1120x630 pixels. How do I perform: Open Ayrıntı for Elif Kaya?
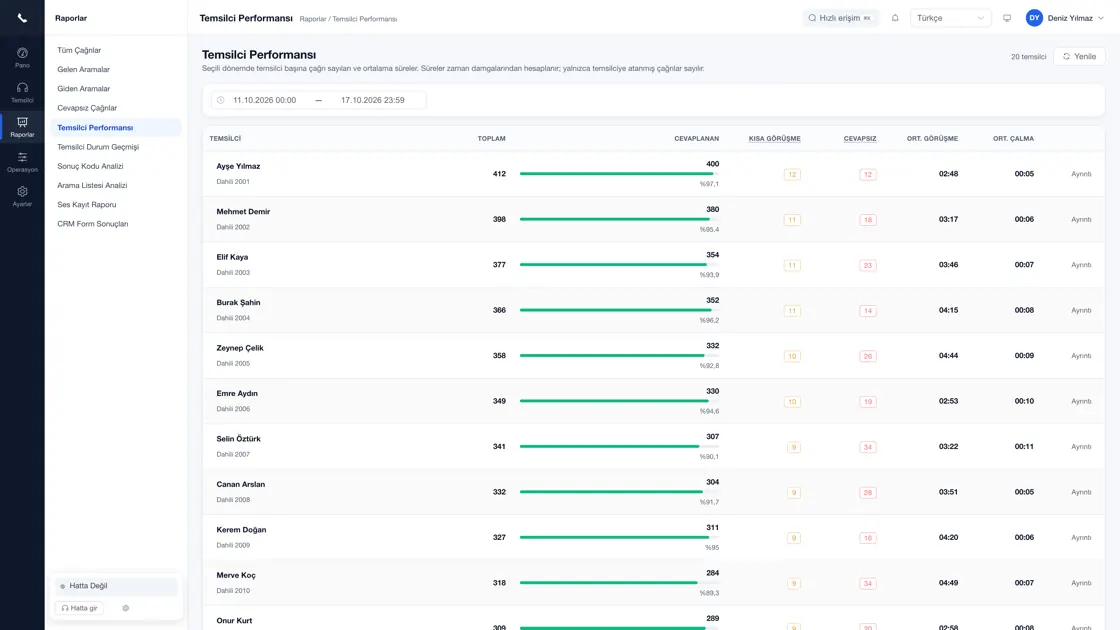coord(1081,265)
